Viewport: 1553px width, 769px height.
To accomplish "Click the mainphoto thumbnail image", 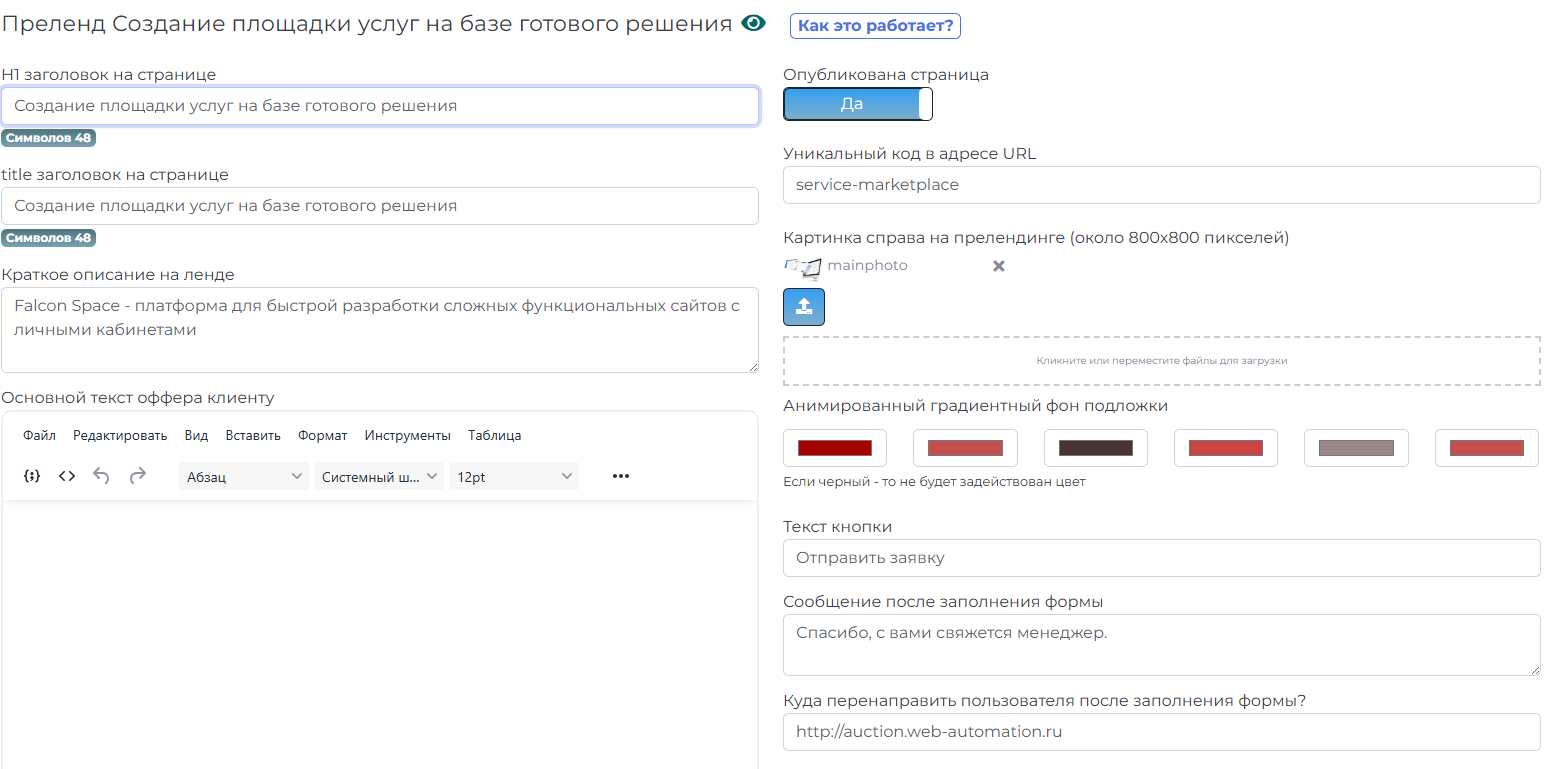I will point(802,266).
